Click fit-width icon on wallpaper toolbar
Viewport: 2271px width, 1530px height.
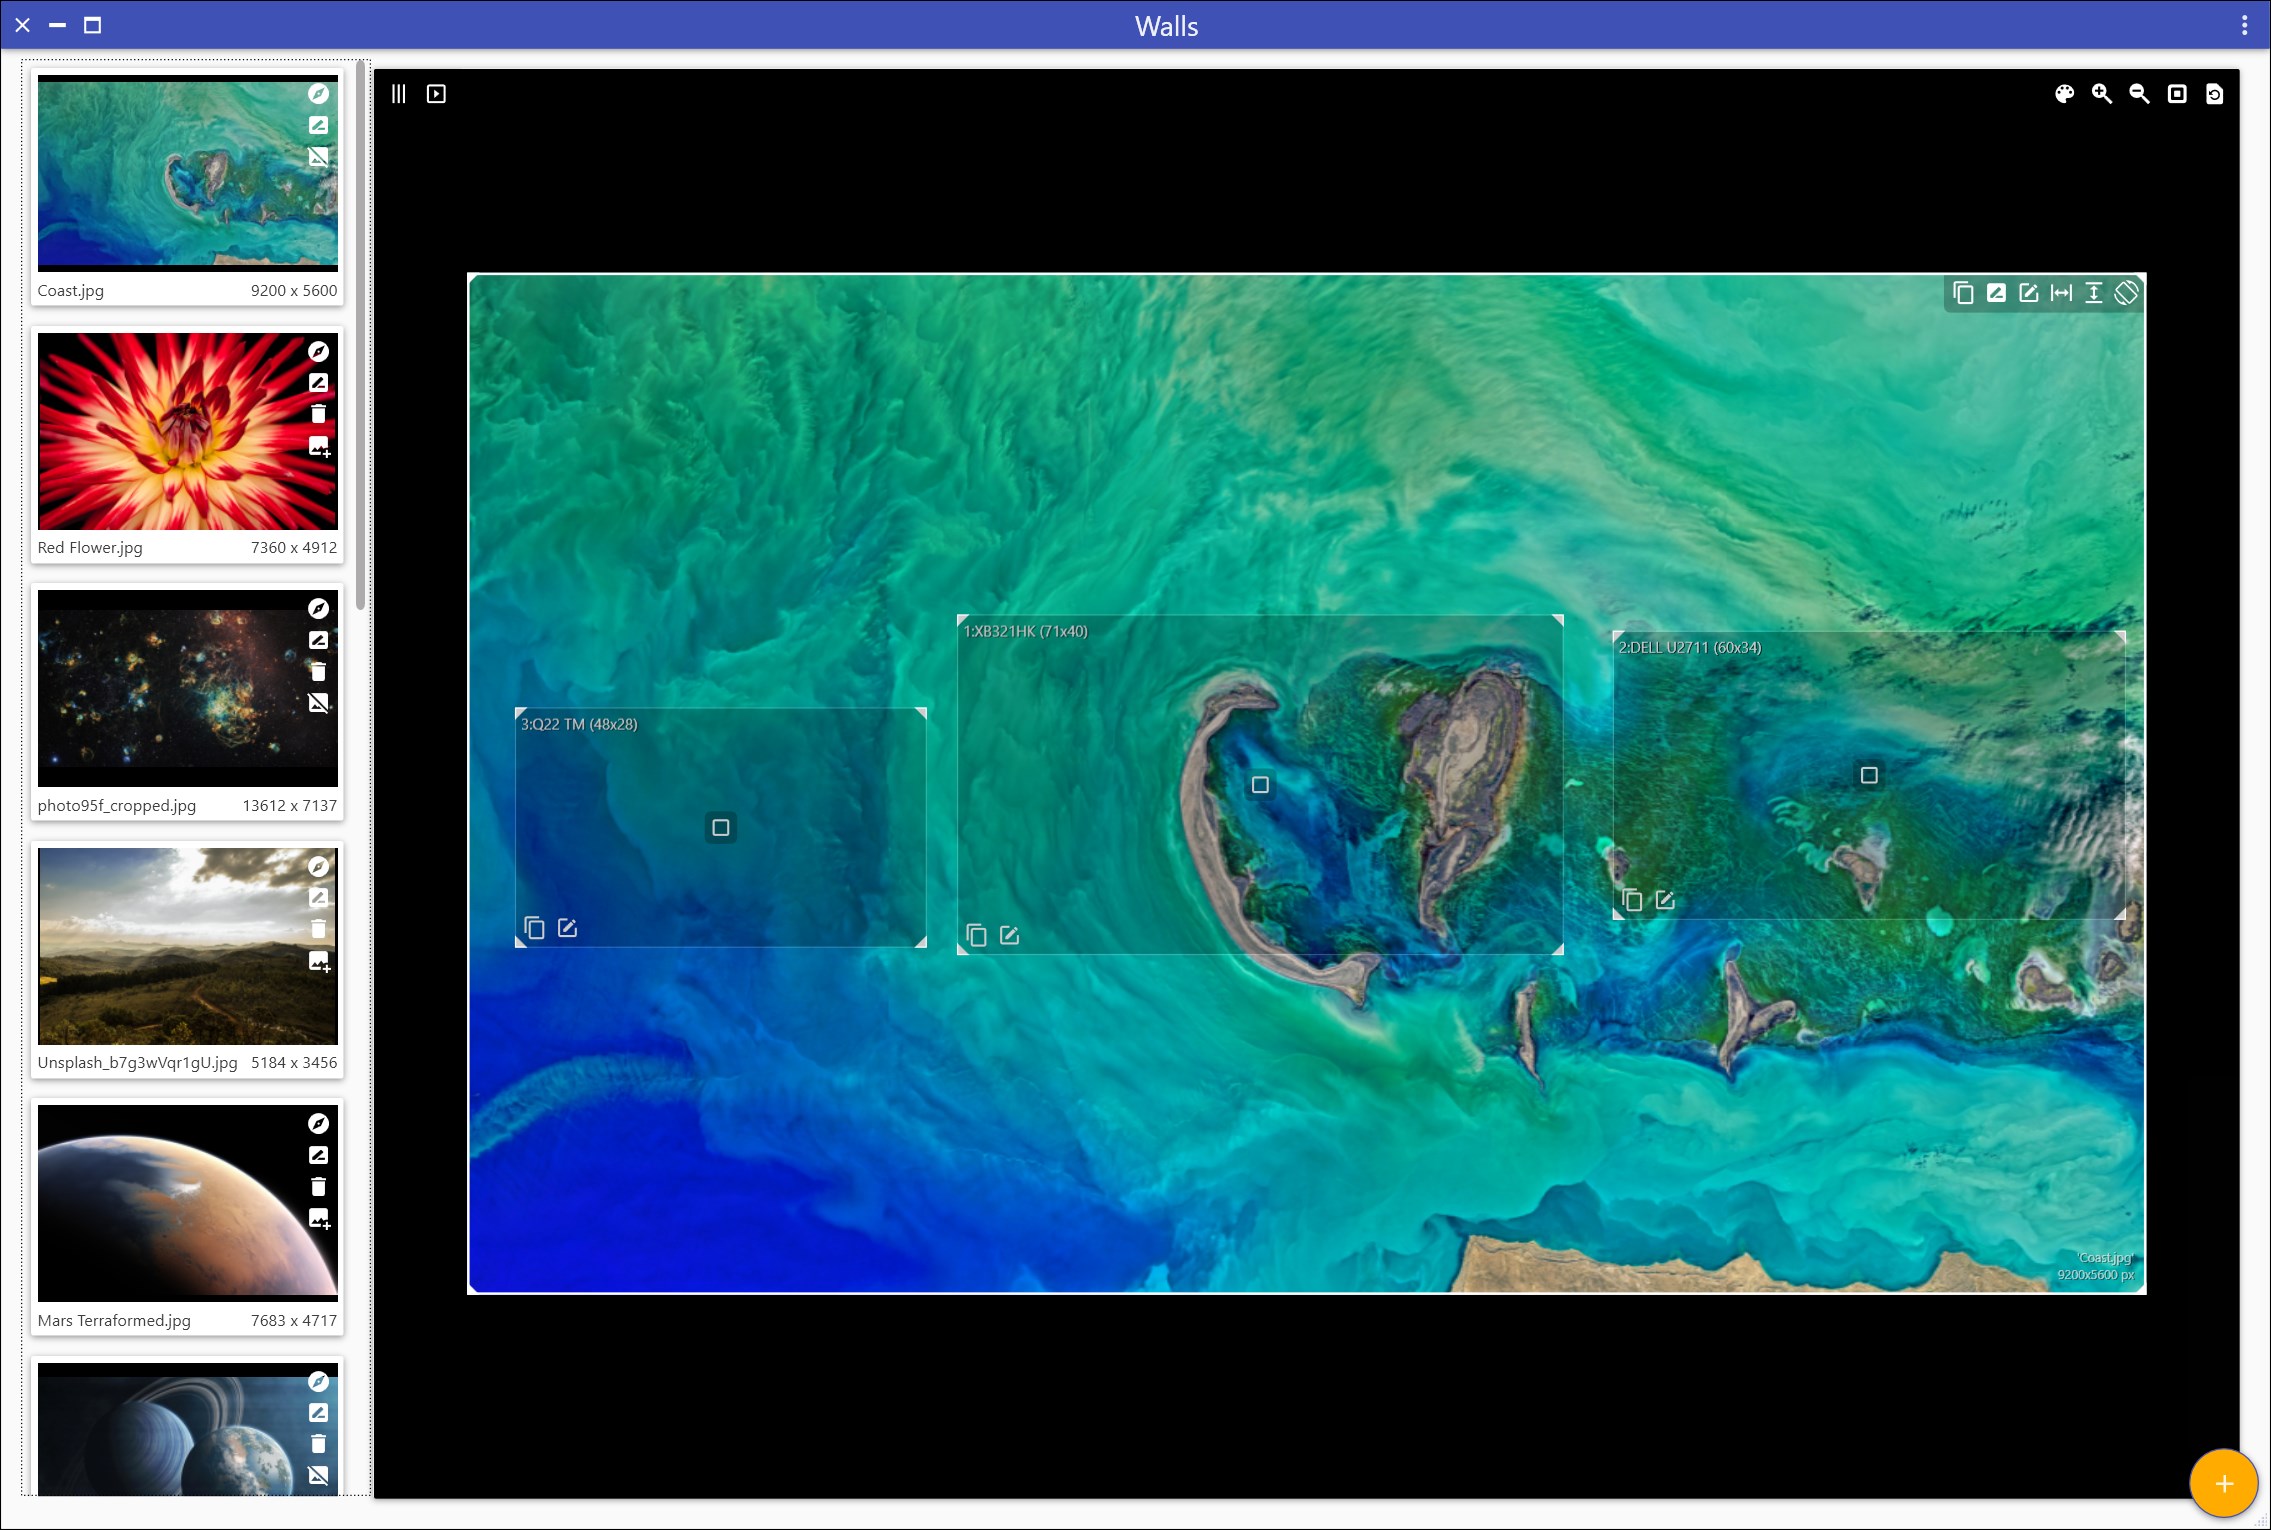(x=2061, y=293)
